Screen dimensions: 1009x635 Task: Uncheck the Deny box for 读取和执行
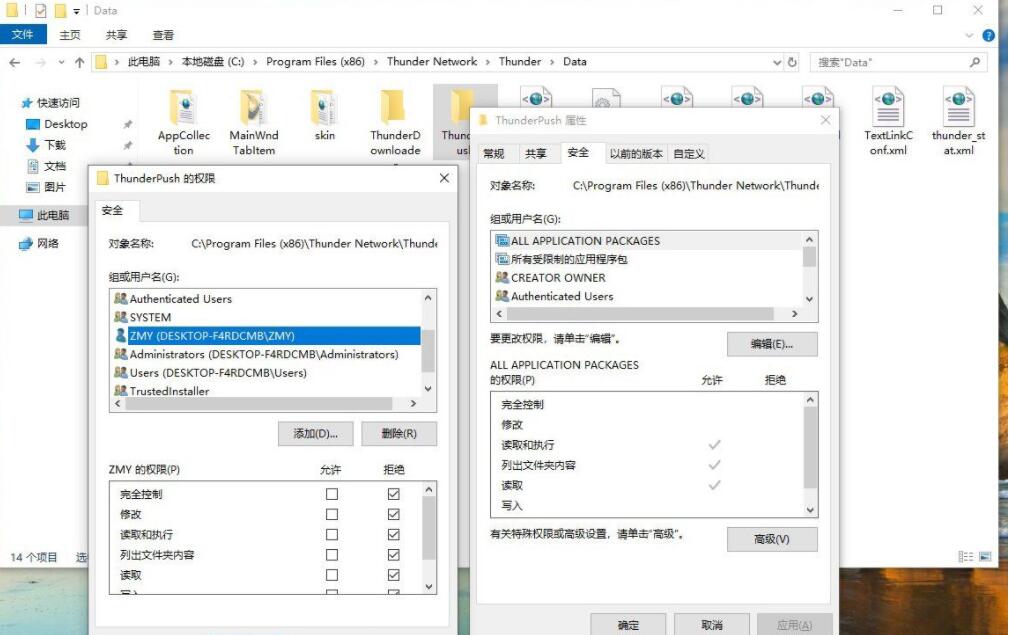pos(394,535)
